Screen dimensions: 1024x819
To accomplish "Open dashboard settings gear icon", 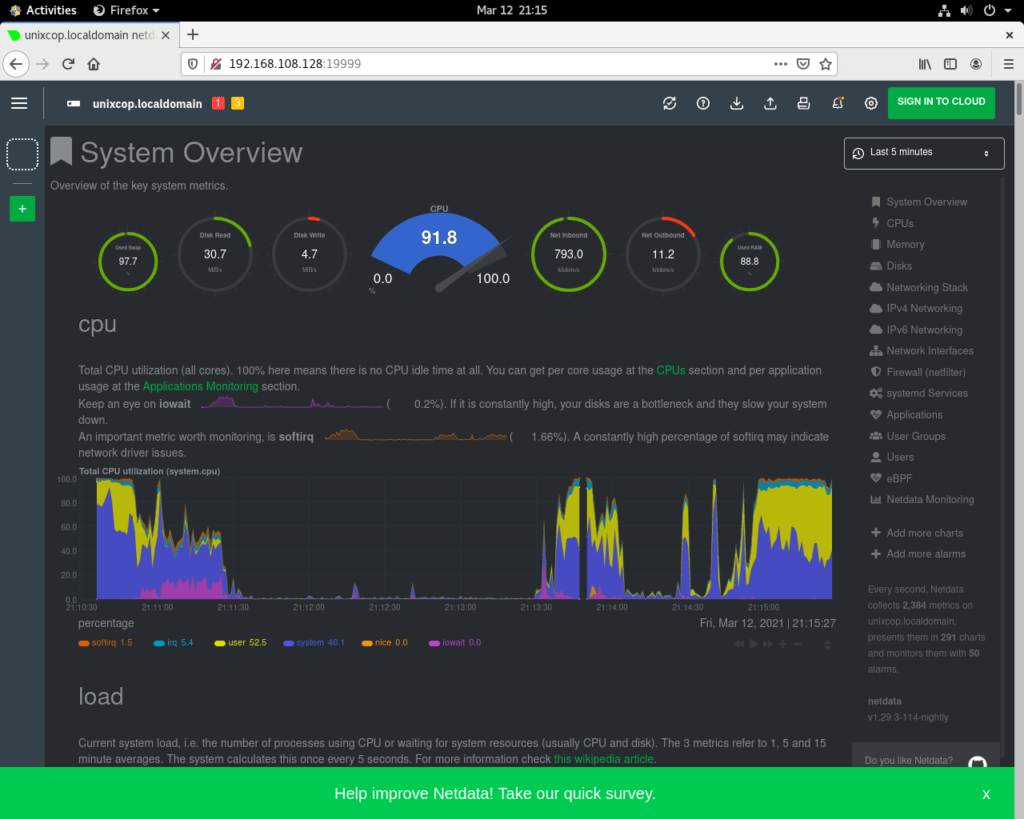I will click(x=871, y=103).
